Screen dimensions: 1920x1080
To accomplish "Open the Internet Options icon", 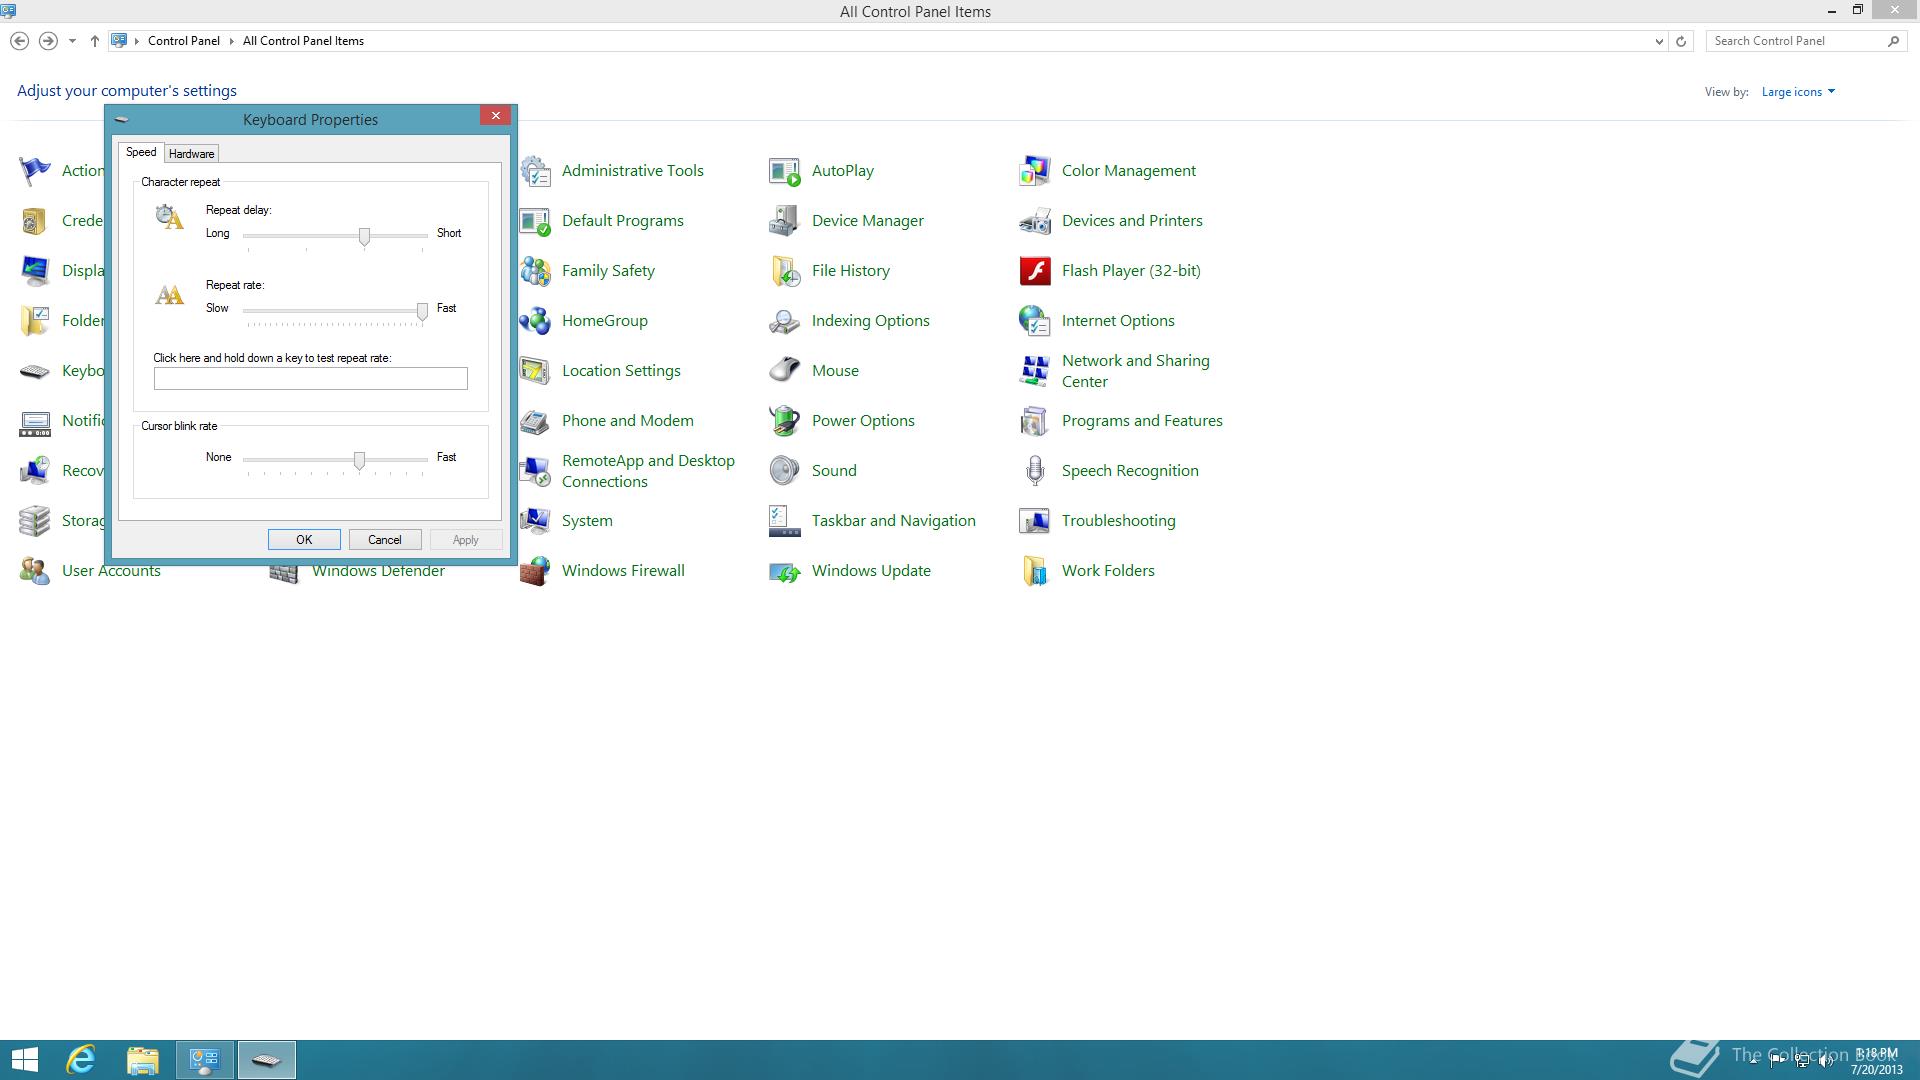I will click(1035, 321).
